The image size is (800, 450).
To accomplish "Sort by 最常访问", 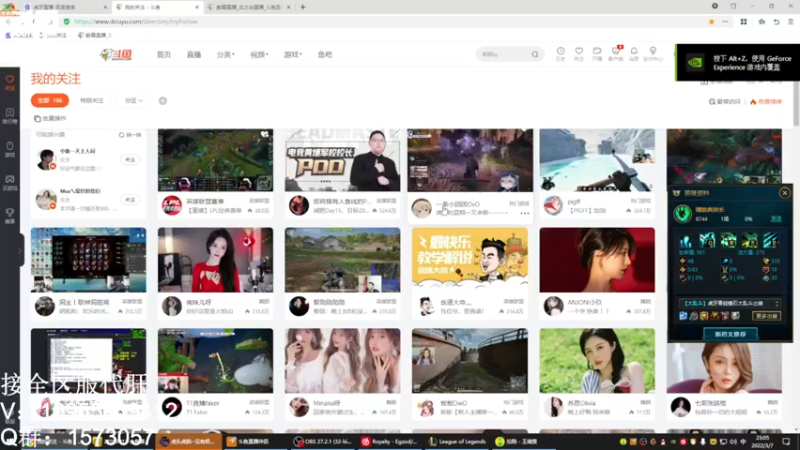I will pos(724,102).
